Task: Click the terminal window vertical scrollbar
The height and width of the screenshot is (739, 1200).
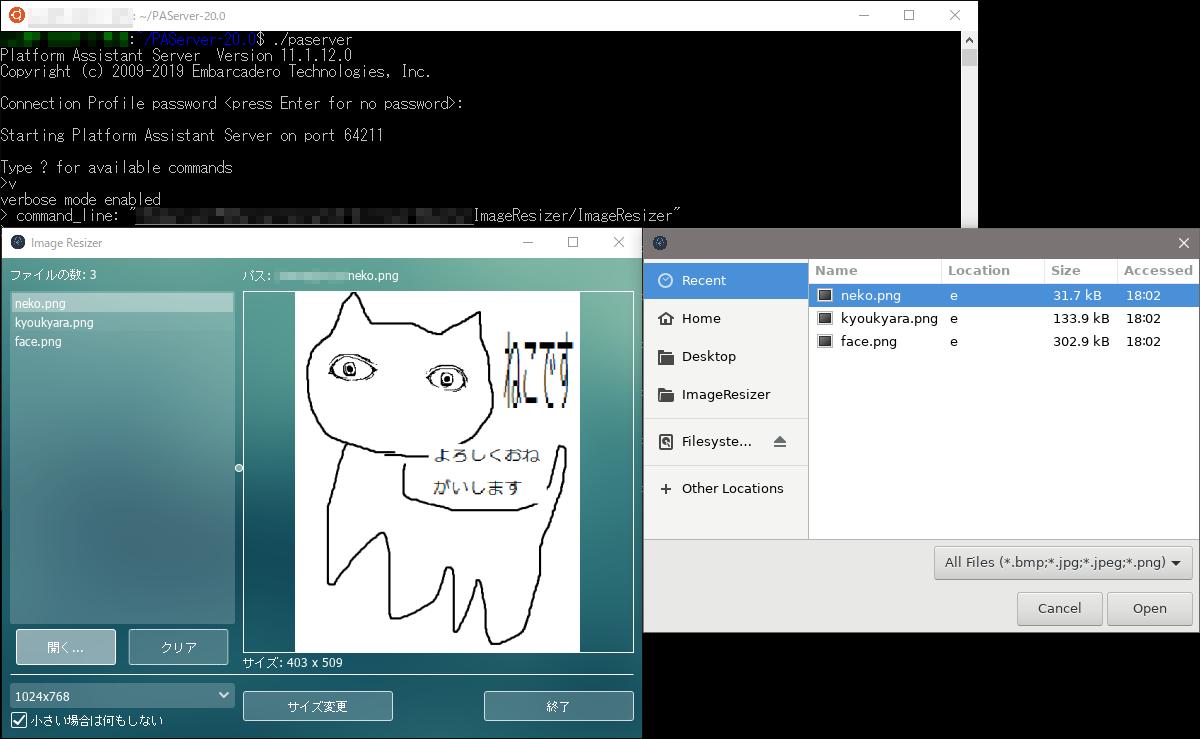Action: tap(969, 129)
